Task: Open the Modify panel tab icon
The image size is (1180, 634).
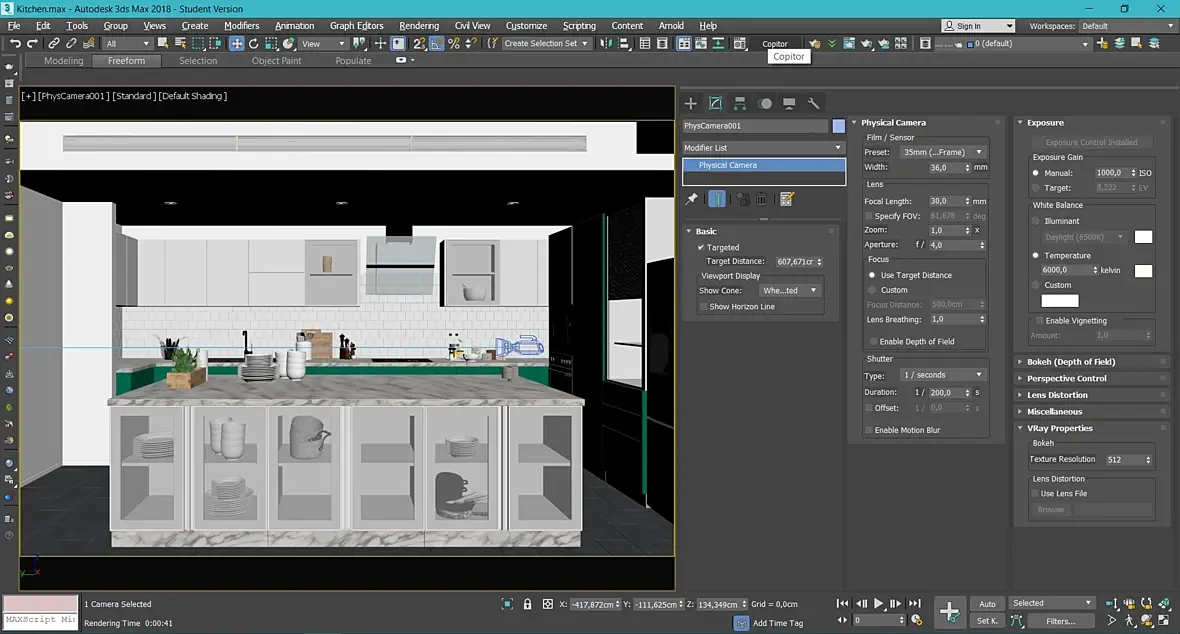Action: (716, 103)
